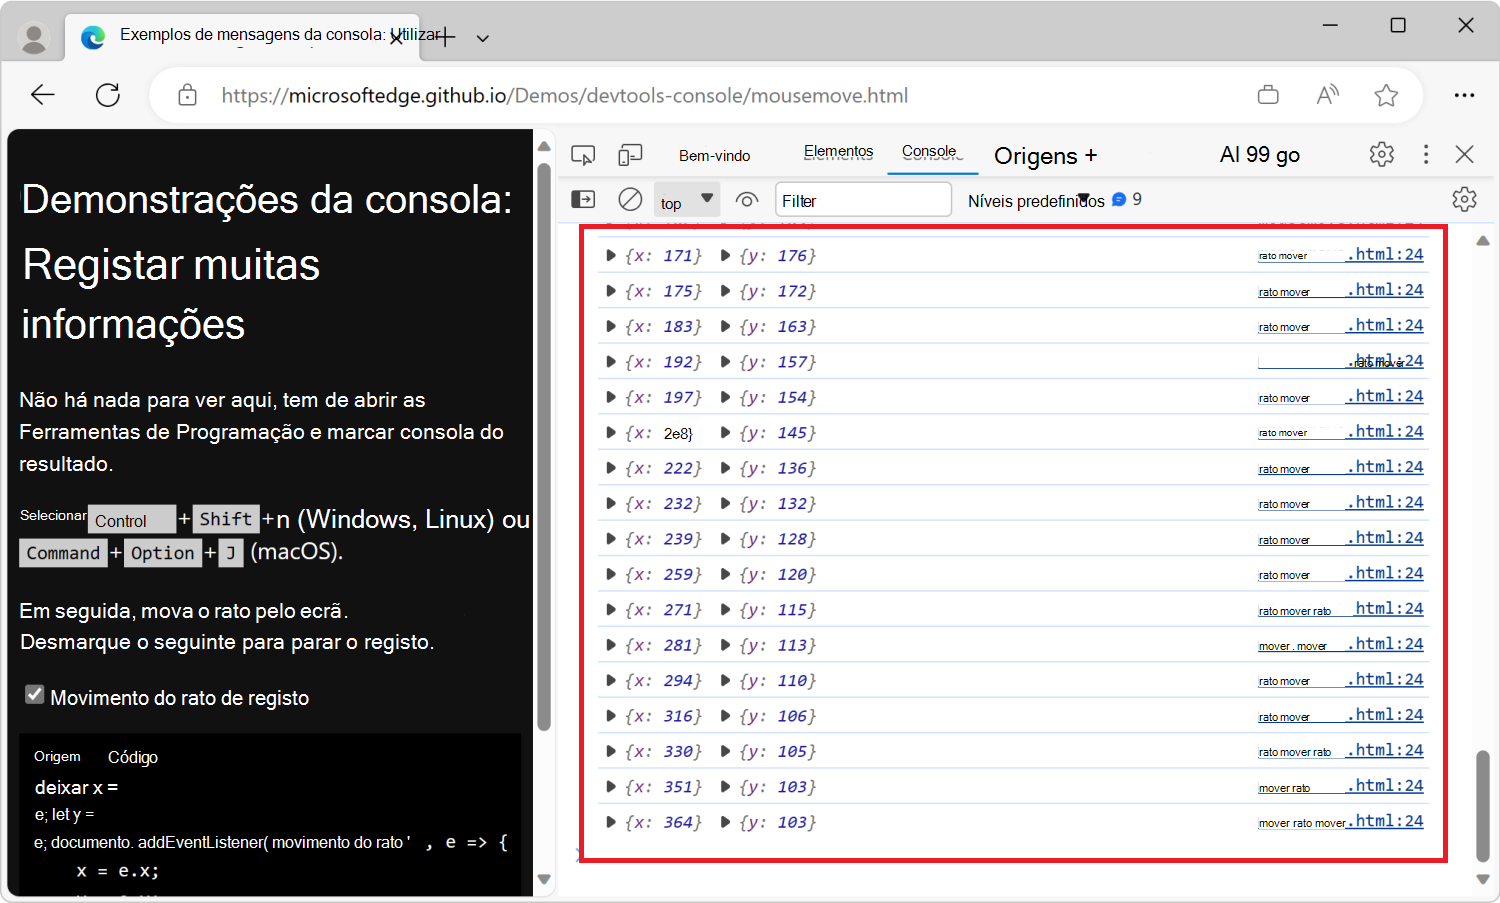Expand {x: 271} object
This screenshot has width=1500, height=903.
pyautogui.click(x=611, y=610)
